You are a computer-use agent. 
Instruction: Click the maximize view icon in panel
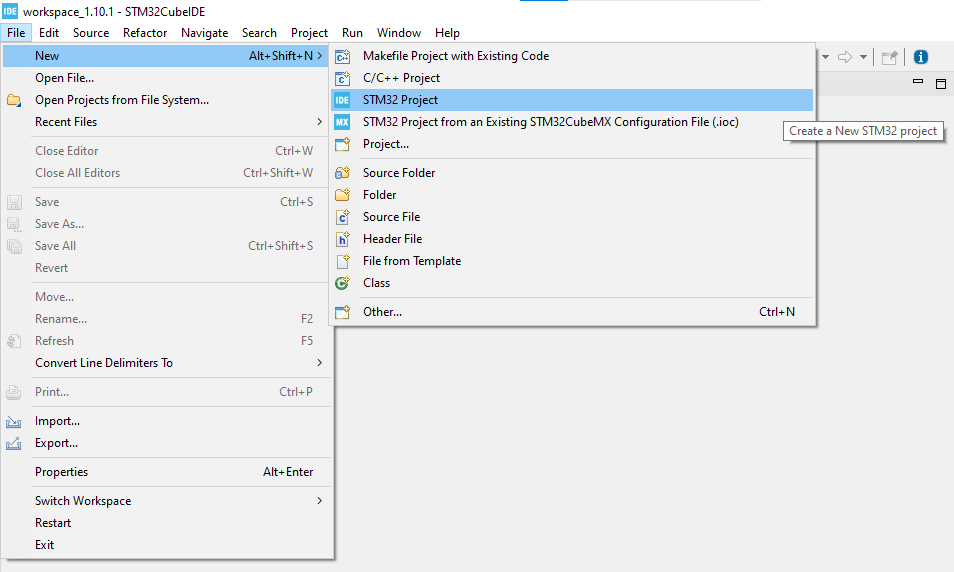click(941, 83)
